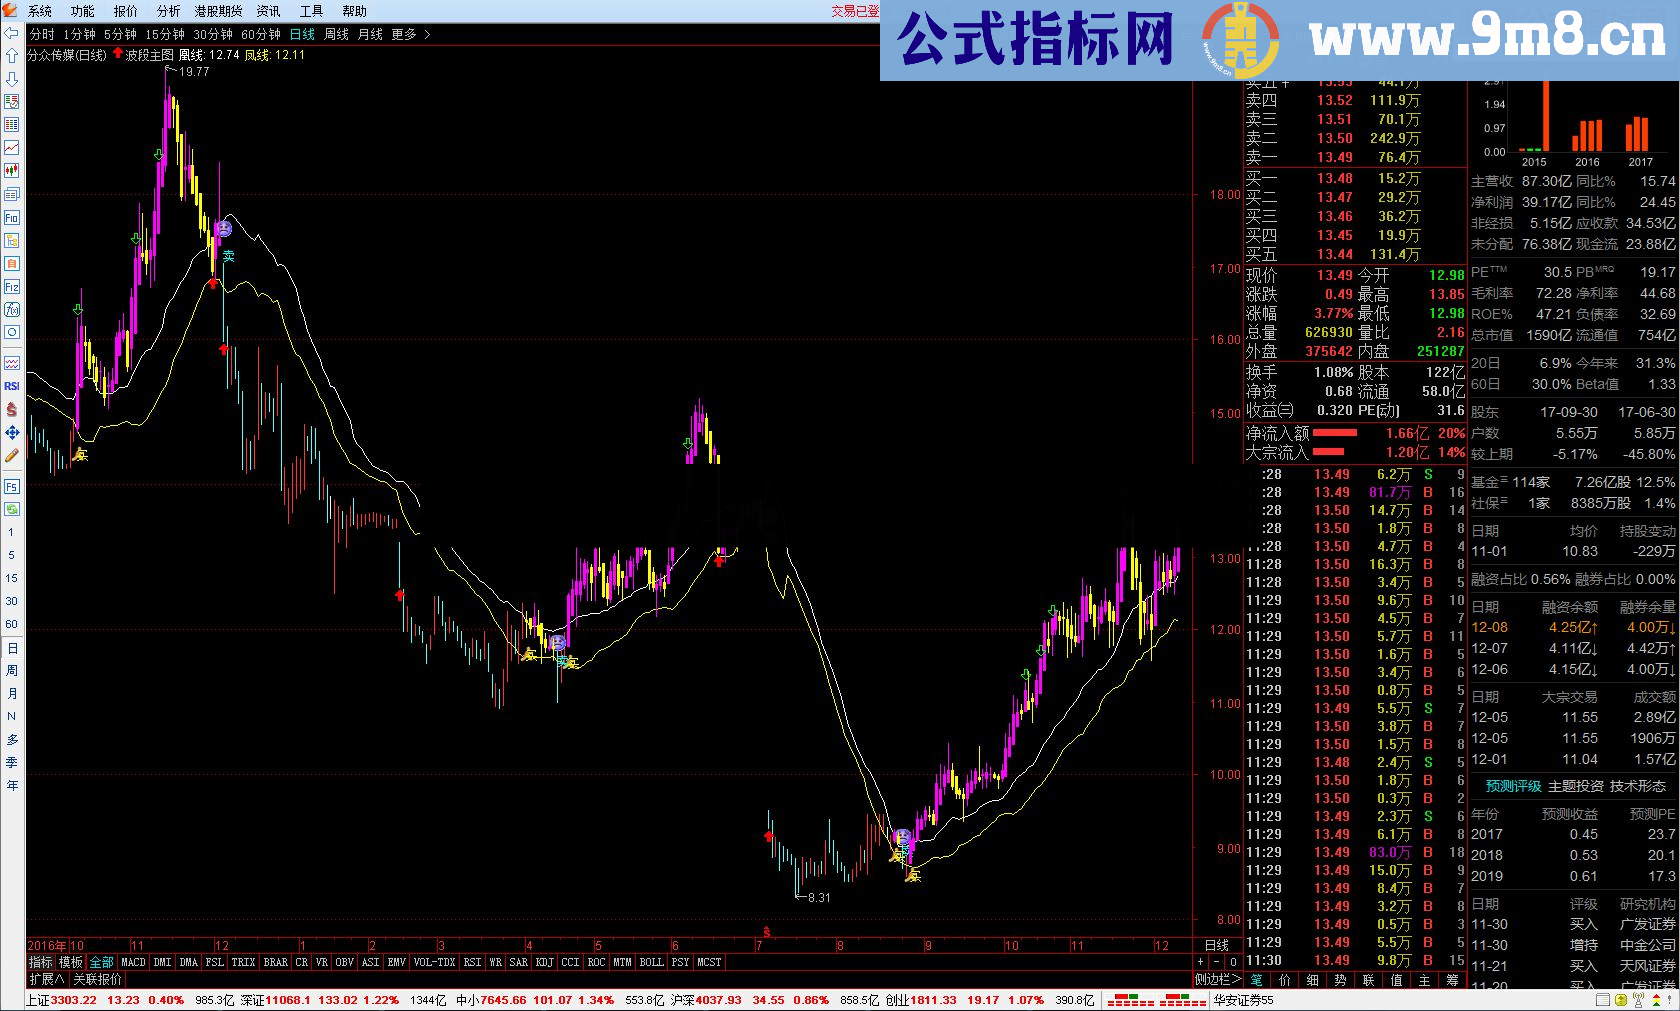Viewport: 1680px width, 1011px height.
Task: Click the dollar-sign fund icon in sidebar
Action: click(x=11, y=409)
